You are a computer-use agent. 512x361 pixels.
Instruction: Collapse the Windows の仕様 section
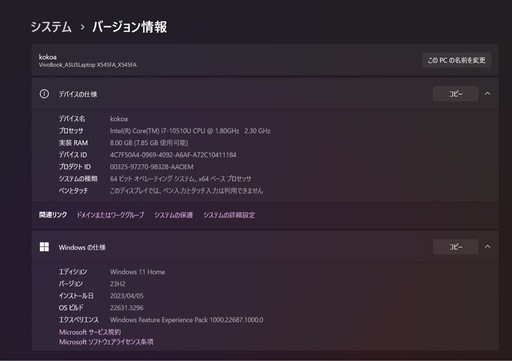pyautogui.click(x=487, y=247)
